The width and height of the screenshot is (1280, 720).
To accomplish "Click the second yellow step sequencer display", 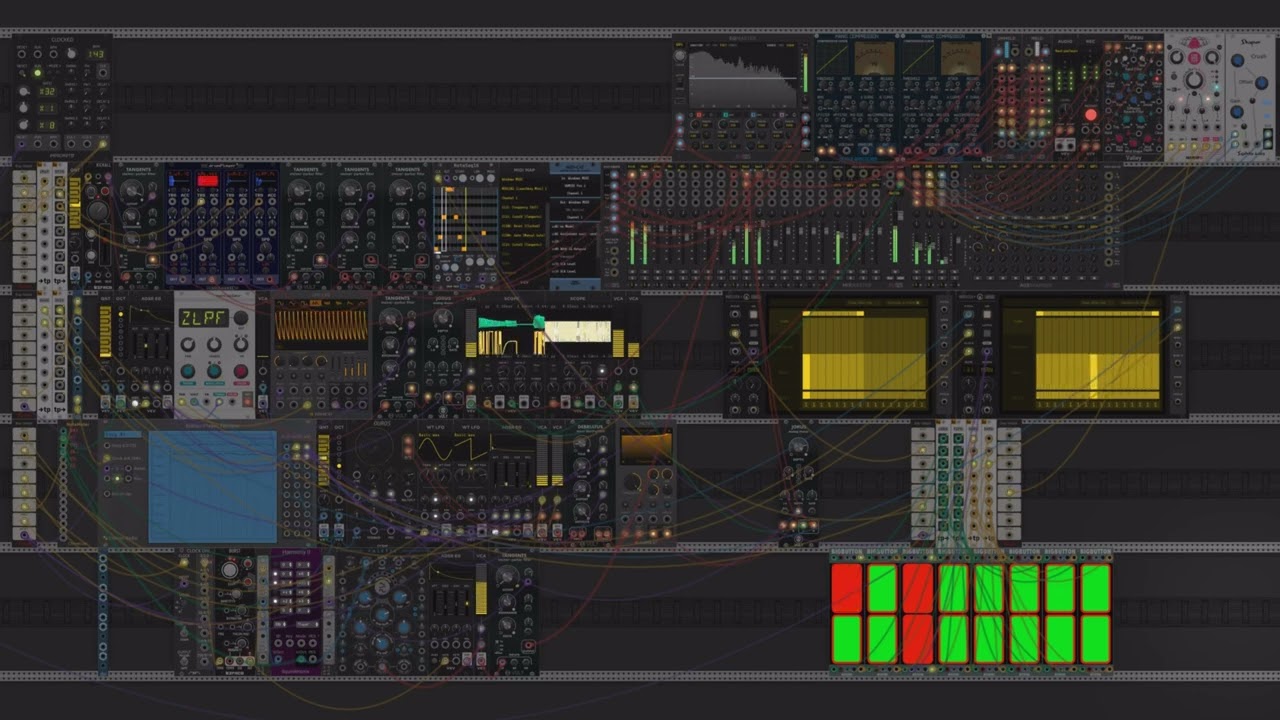I will (1083, 354).
